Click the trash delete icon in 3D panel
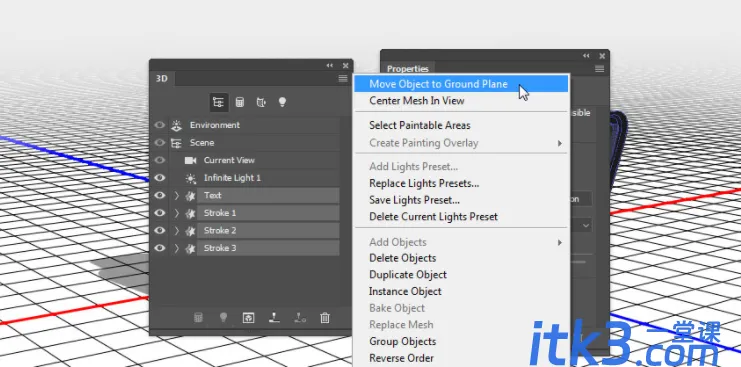 (x=325, y=318)
